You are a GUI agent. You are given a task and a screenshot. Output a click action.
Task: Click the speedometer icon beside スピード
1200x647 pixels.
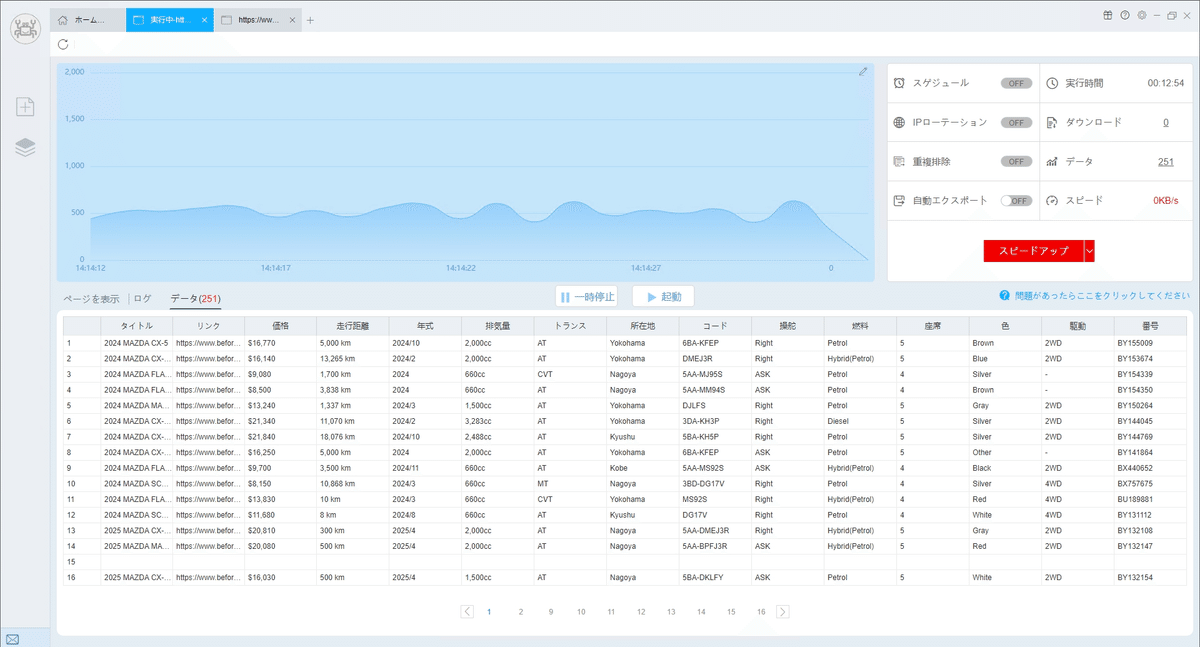(x=1052, y=200)
